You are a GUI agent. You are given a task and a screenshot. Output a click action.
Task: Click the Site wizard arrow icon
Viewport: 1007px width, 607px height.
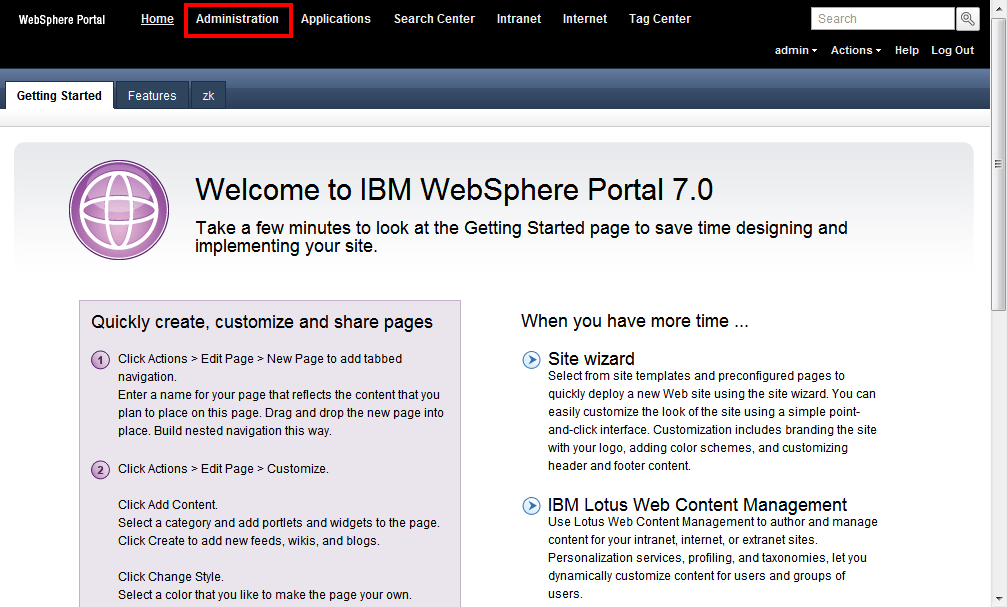pos(531,360)
